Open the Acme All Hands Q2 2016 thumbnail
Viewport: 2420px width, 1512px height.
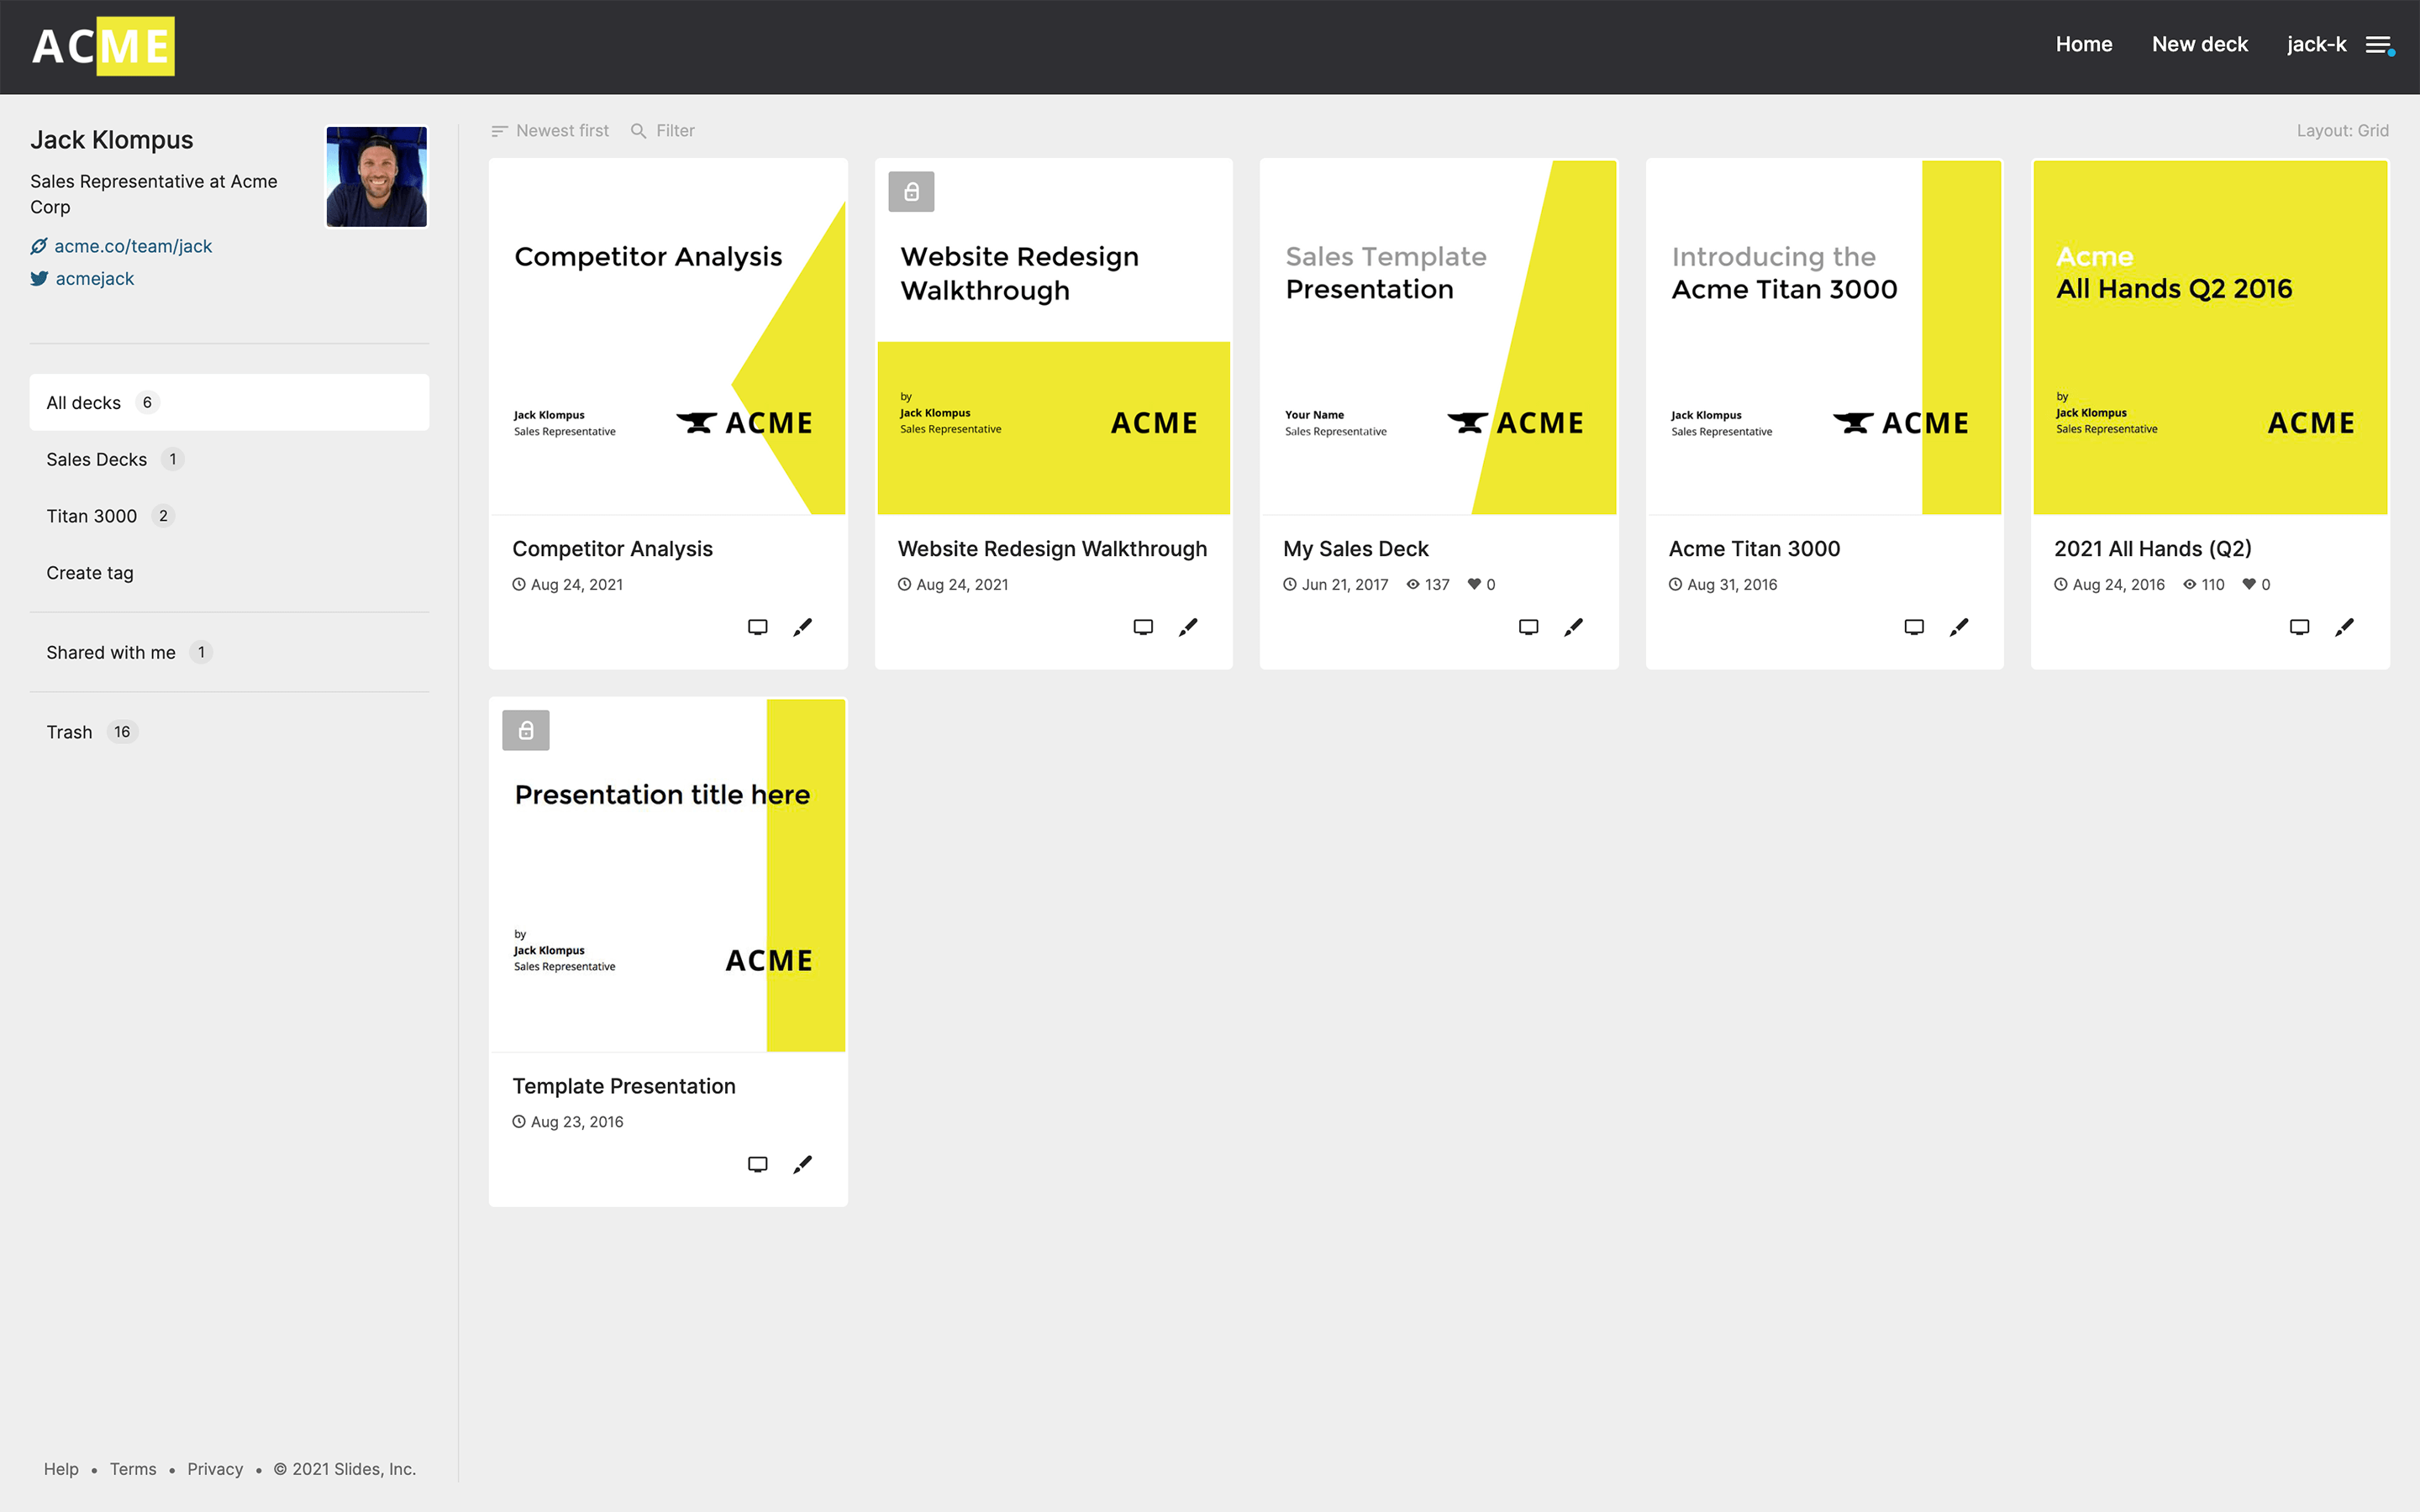point(2210,337)
